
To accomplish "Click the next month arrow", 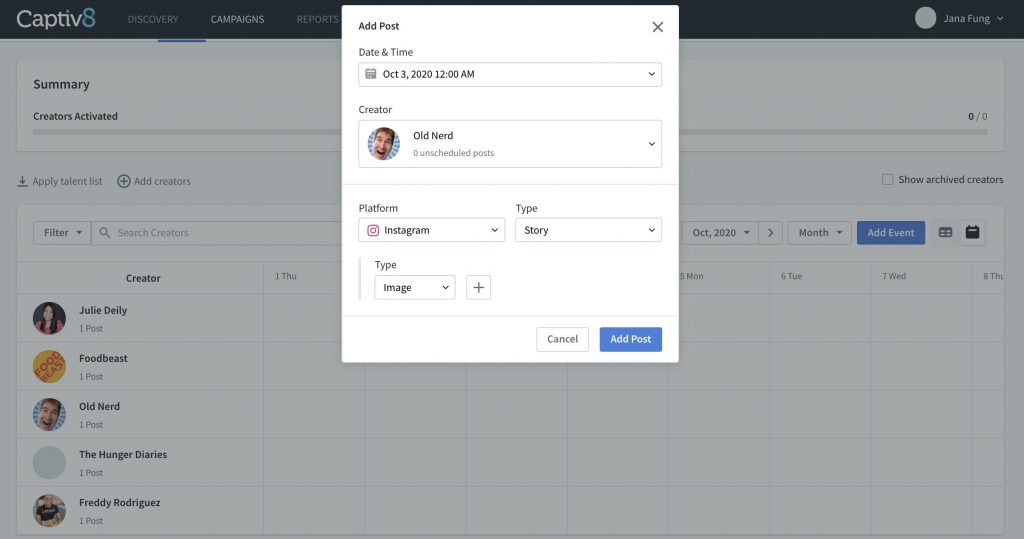I will point(770,233).
